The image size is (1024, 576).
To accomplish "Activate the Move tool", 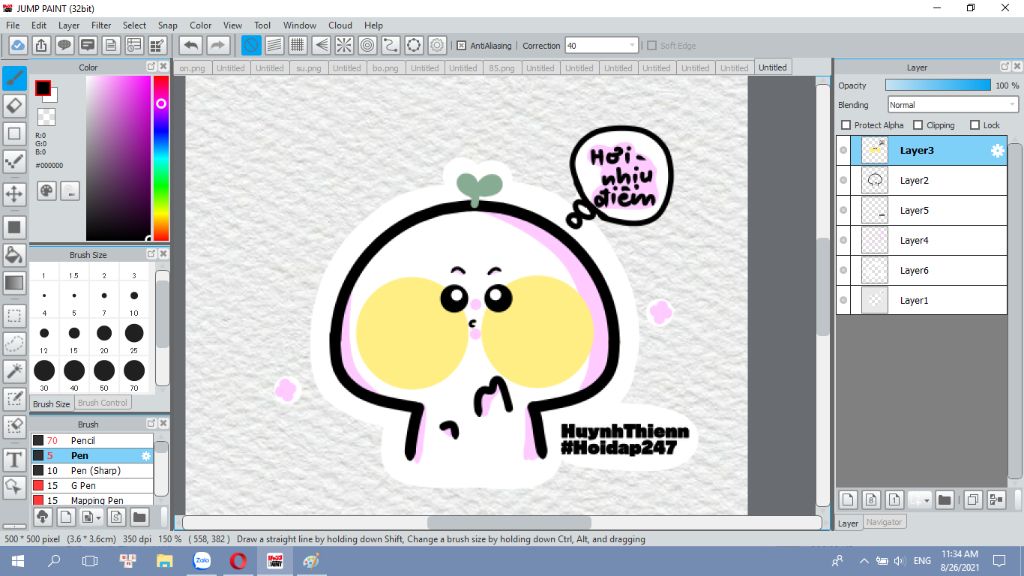I will point(14,193).
